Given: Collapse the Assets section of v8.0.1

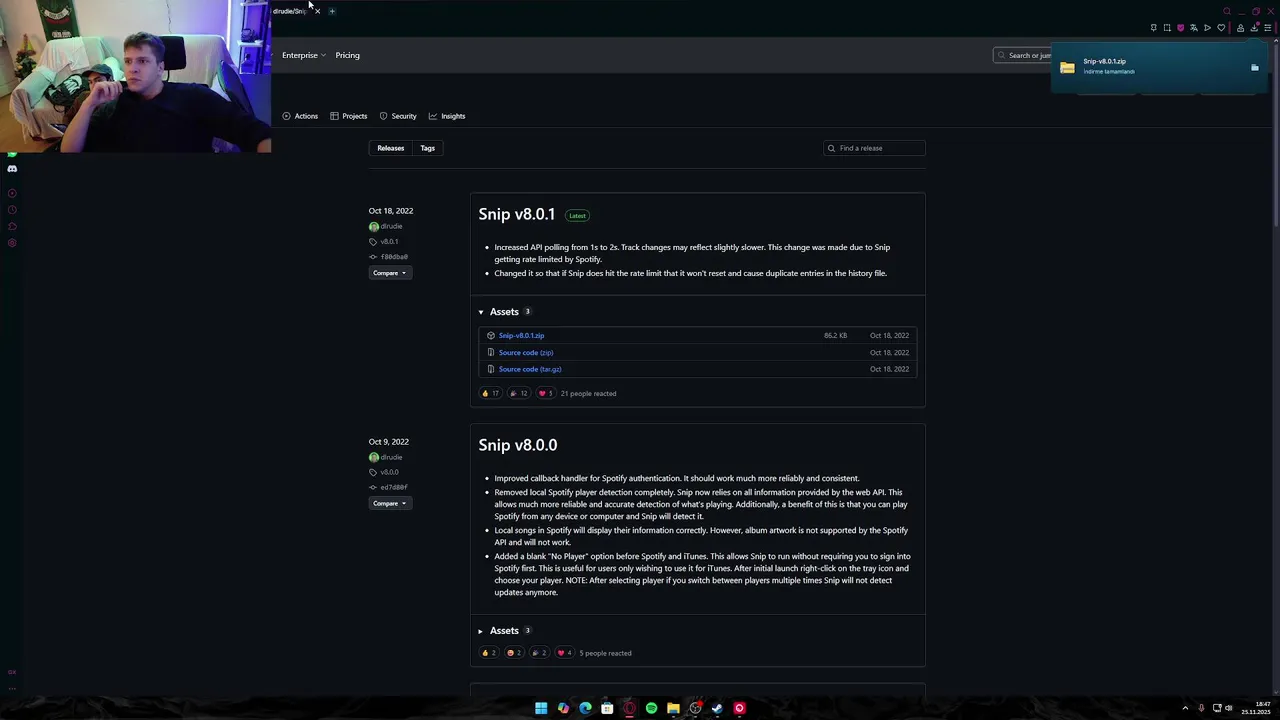Looking at the screenshot, I should [504, 312].
